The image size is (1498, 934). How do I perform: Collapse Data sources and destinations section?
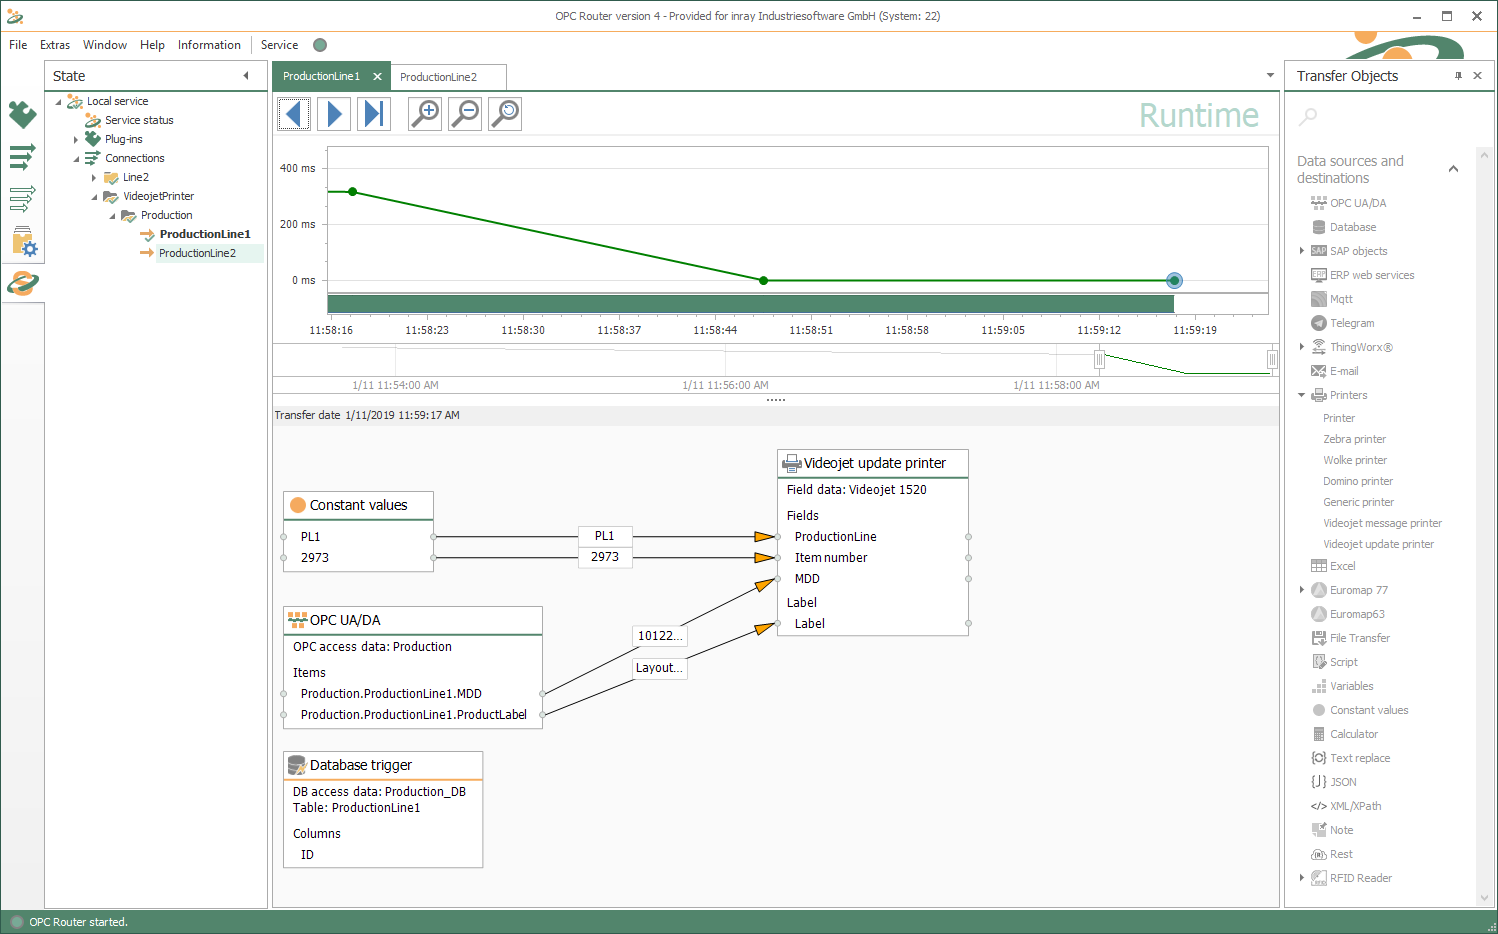(1453, 169)
